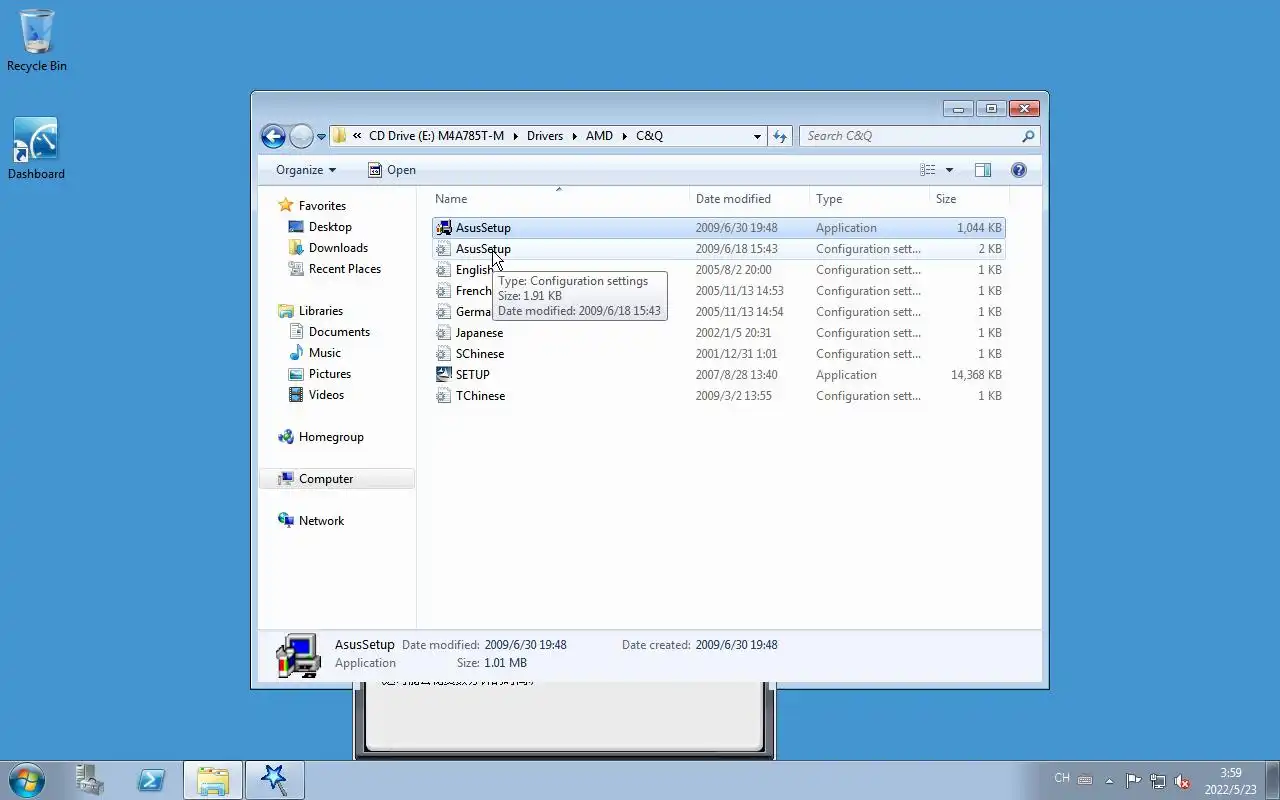Click the grayed Forward arrow button
1280x800 pixels.
[x=301, y=136]
